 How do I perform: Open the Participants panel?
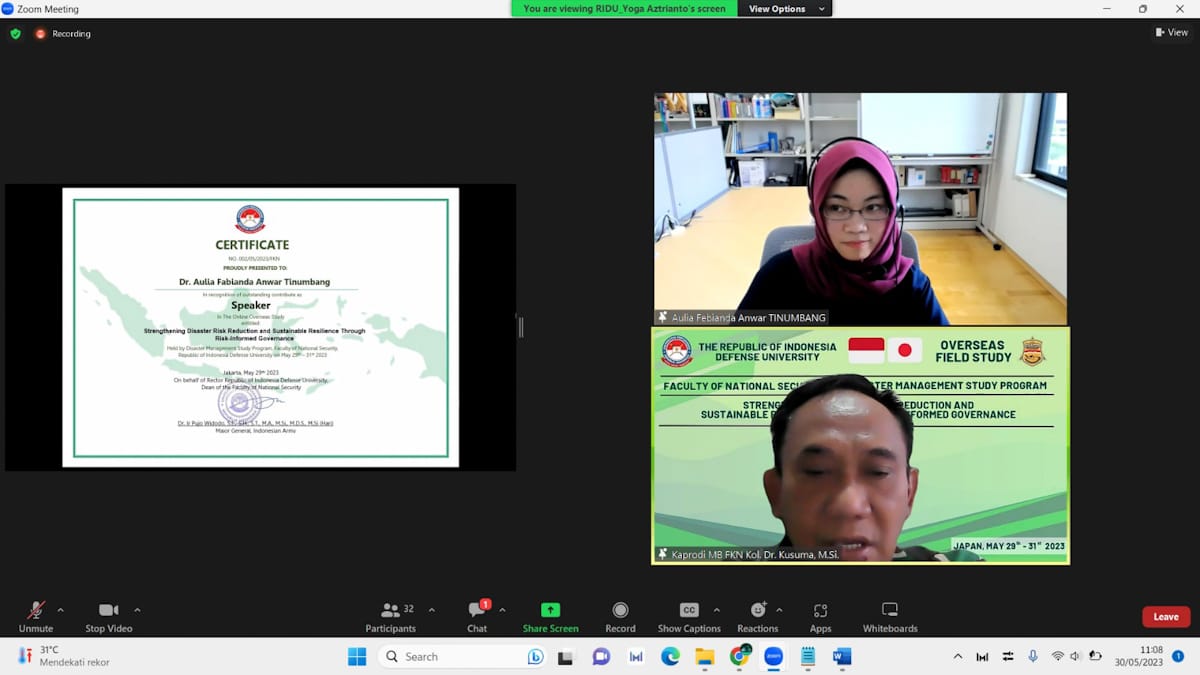click(390, 617)
